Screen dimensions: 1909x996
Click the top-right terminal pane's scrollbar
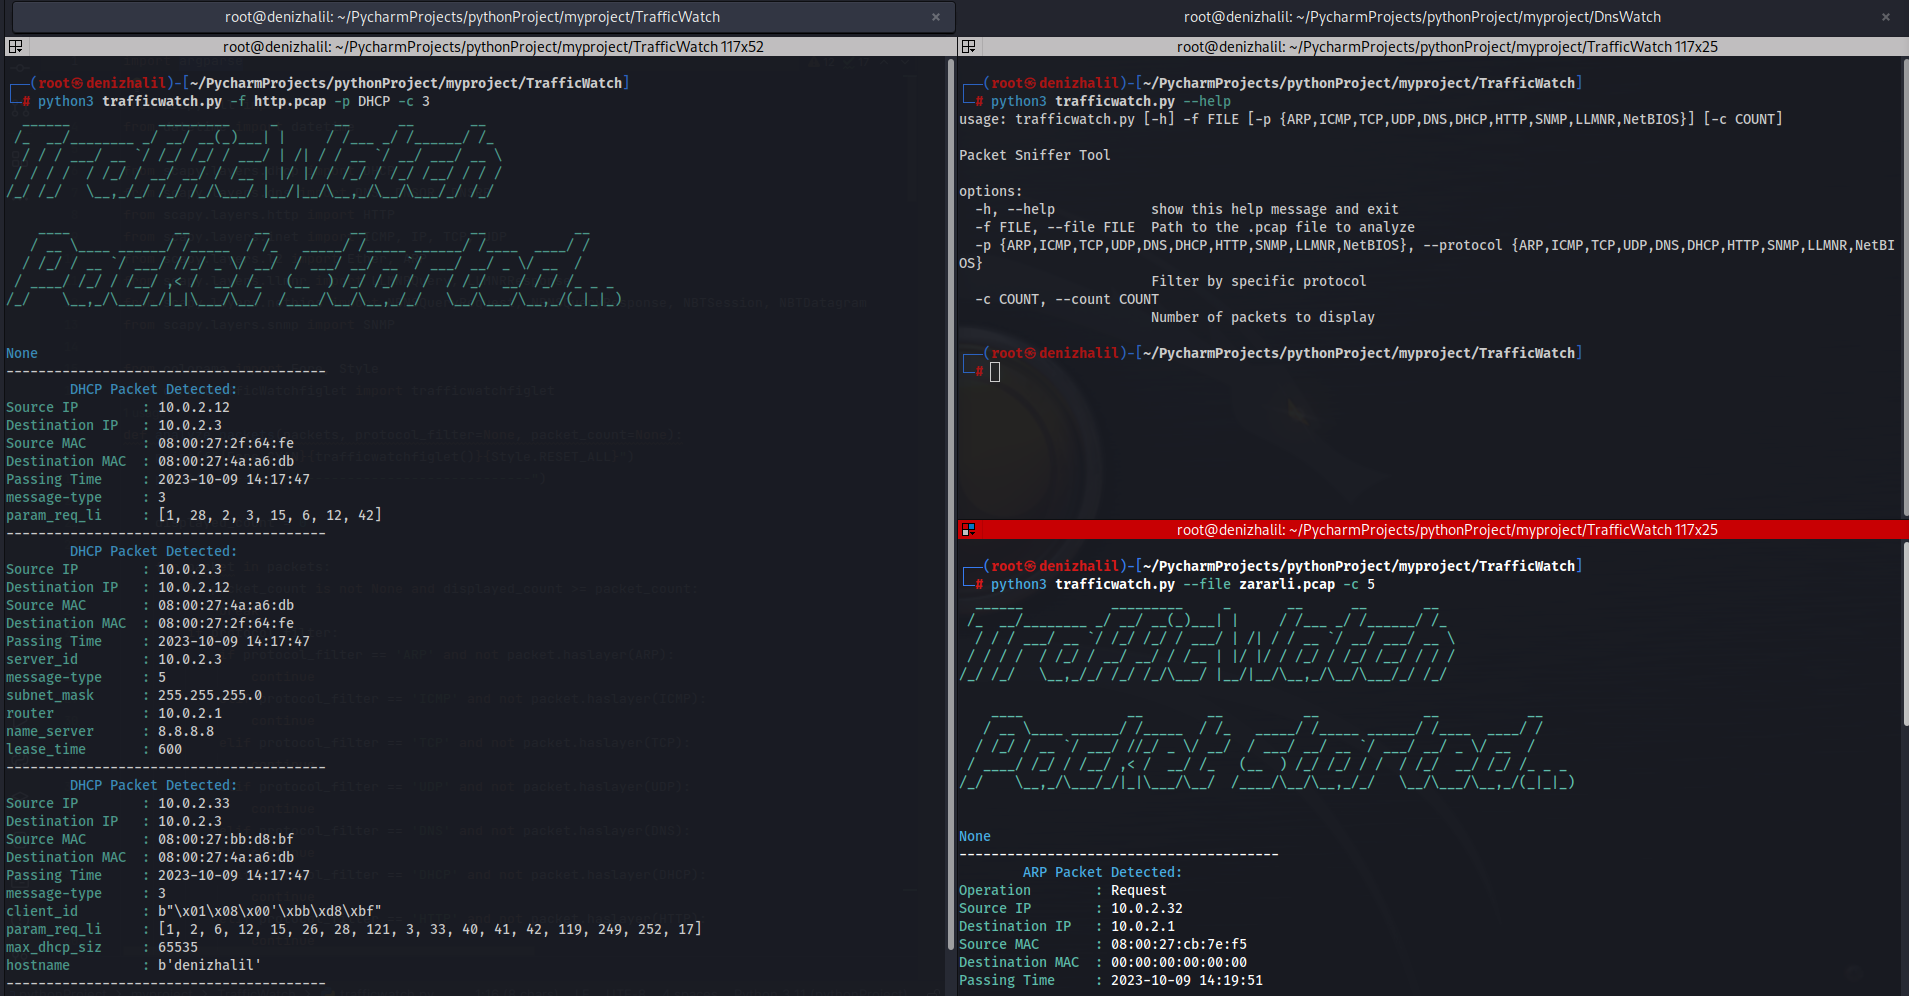[x=1904, y=287]
